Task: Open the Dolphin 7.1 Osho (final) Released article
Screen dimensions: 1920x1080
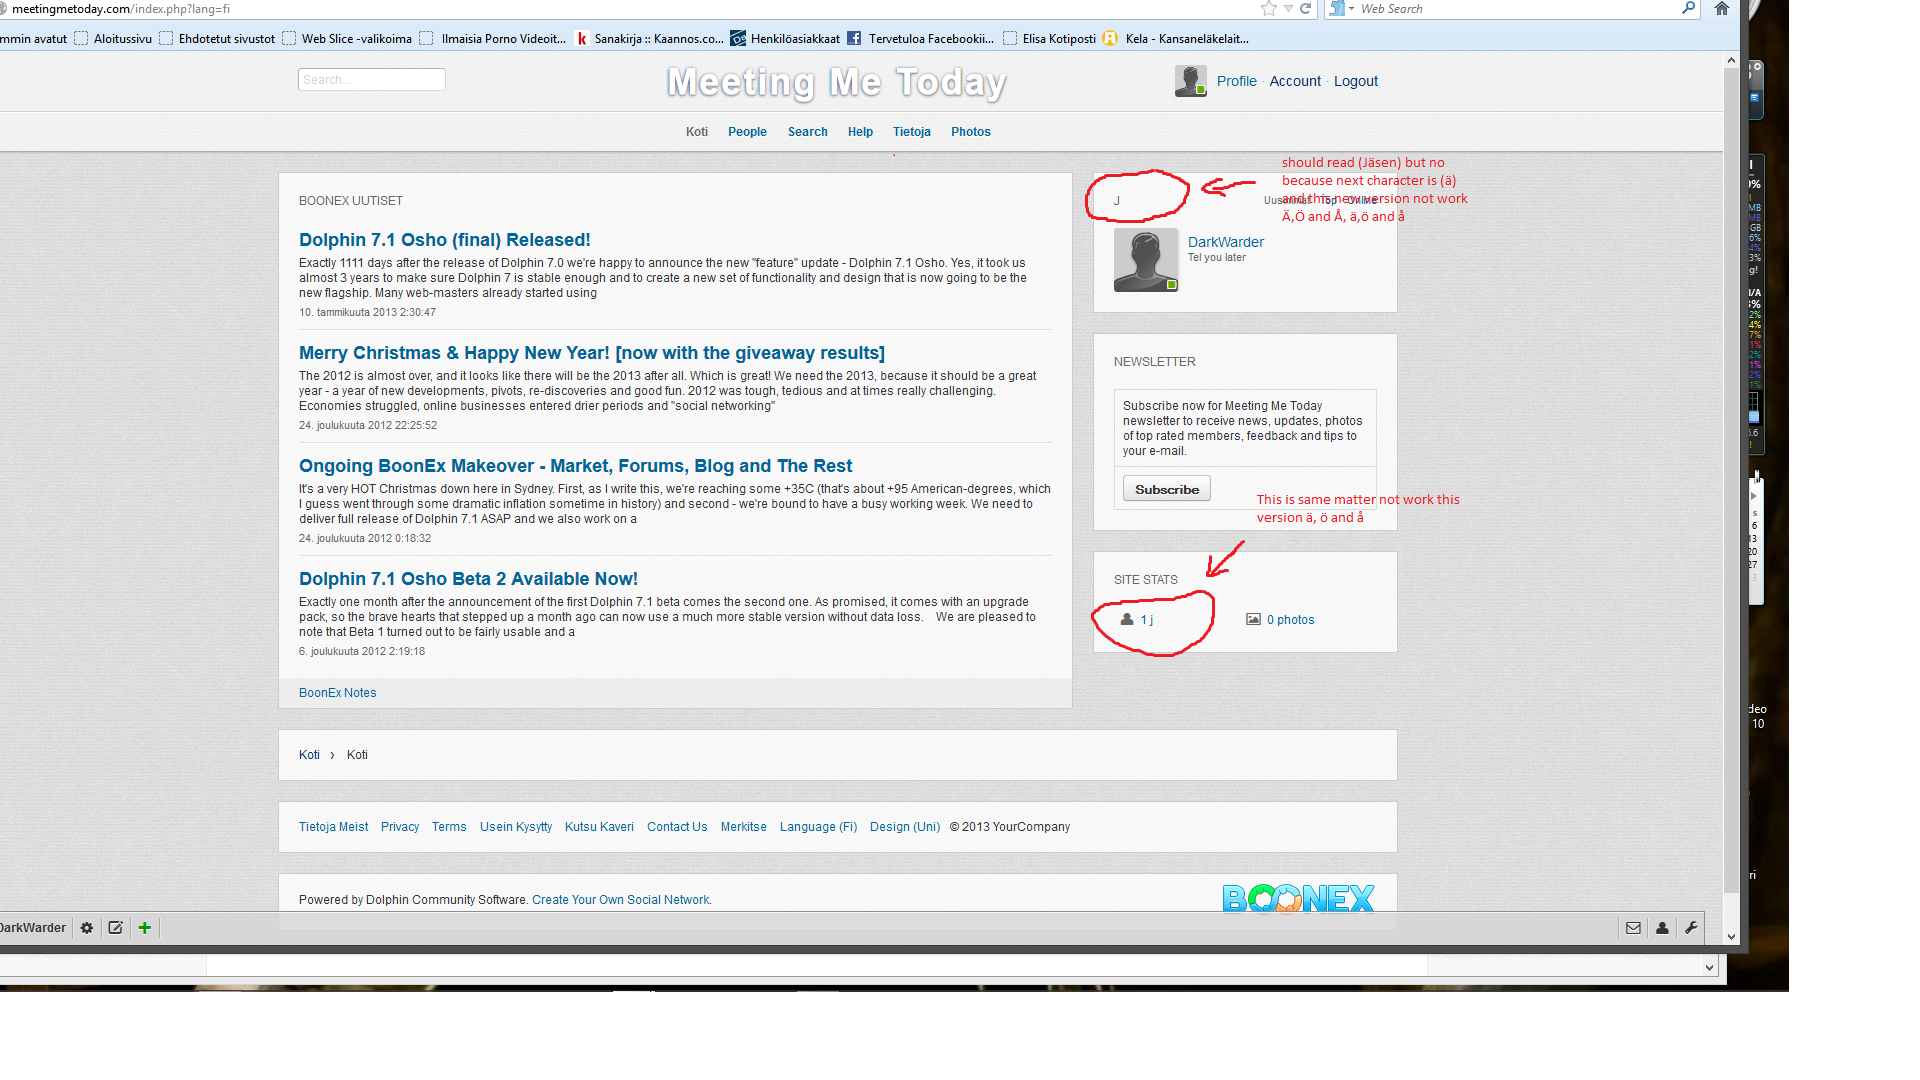Action: [444, 240]
